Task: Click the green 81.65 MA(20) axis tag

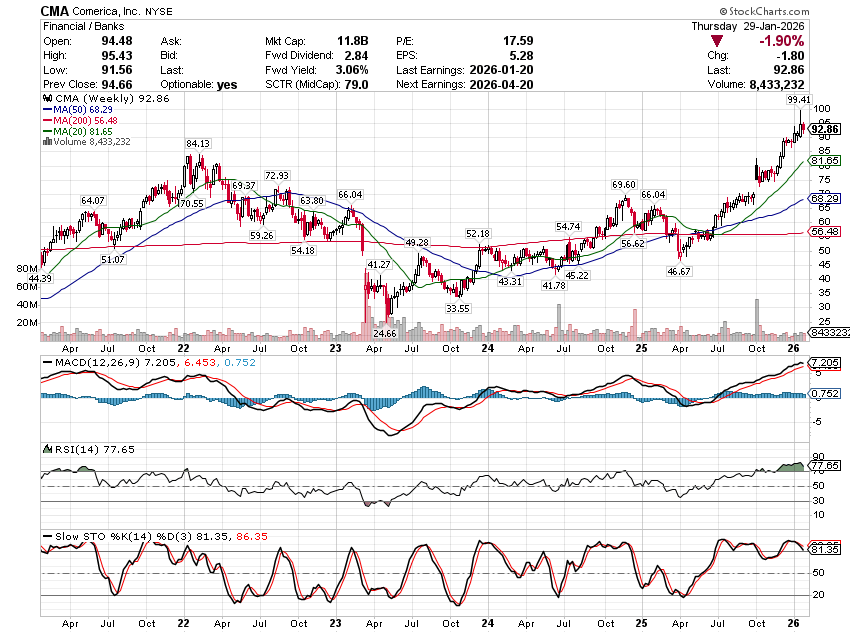Action: tap(823, 160)
